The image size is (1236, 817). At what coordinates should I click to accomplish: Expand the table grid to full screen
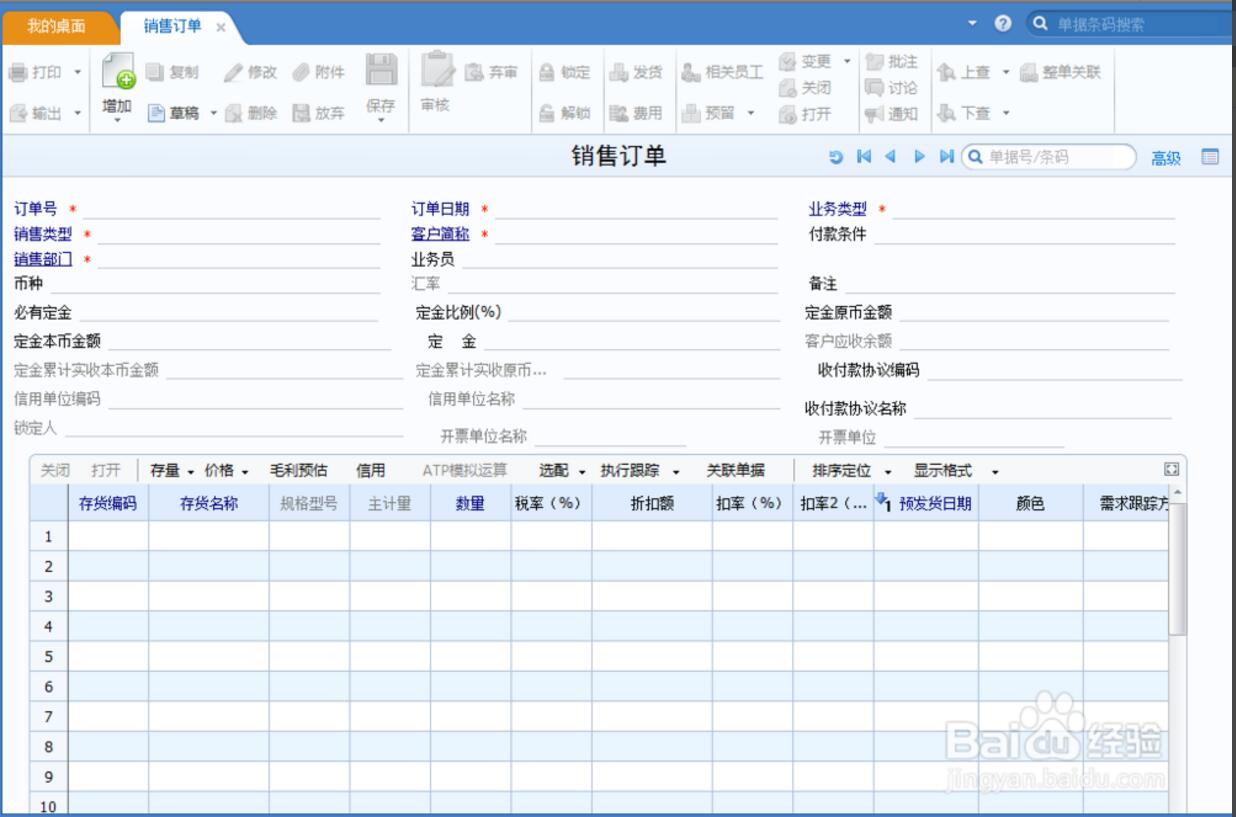(x=1172, y=470)
